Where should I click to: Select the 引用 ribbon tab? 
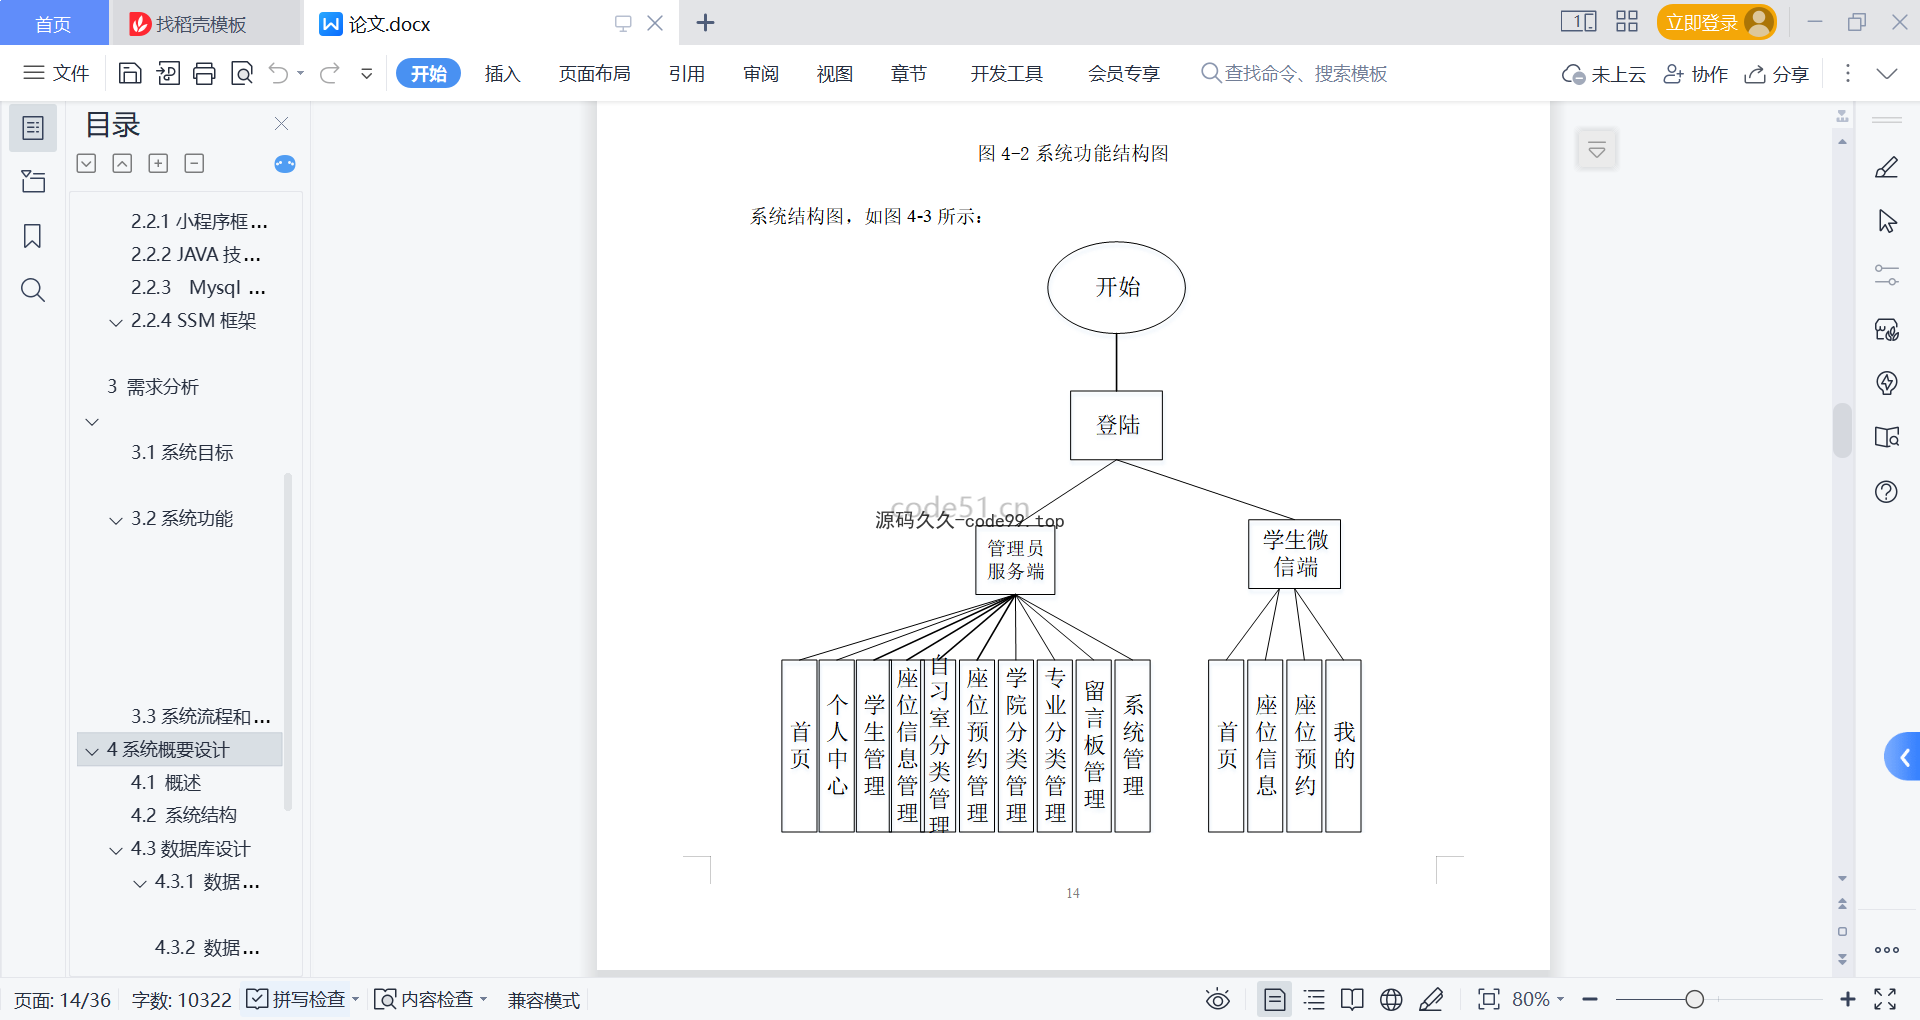pos(687,73)
